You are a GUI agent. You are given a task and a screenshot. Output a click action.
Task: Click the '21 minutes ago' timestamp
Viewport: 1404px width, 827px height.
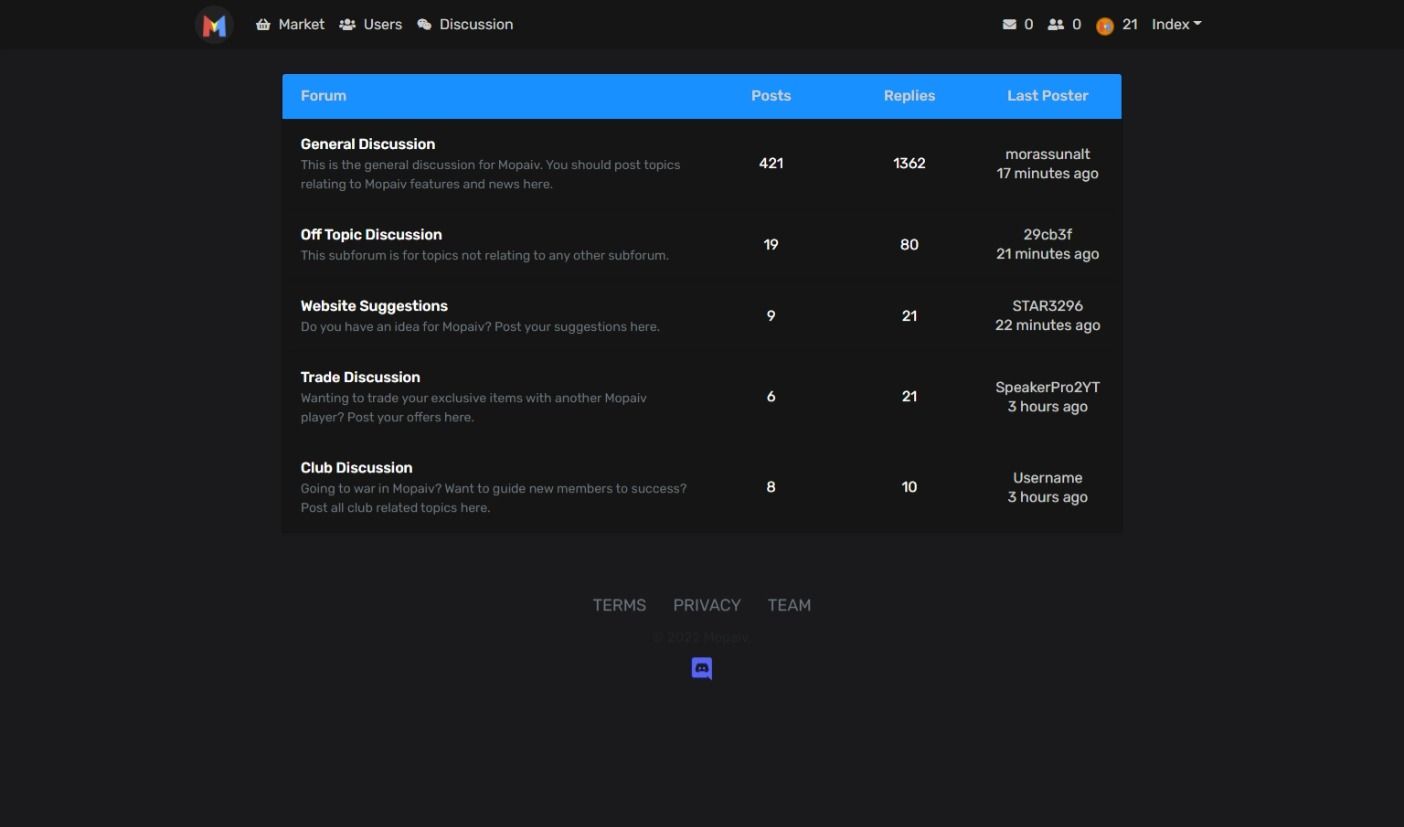1047,254
